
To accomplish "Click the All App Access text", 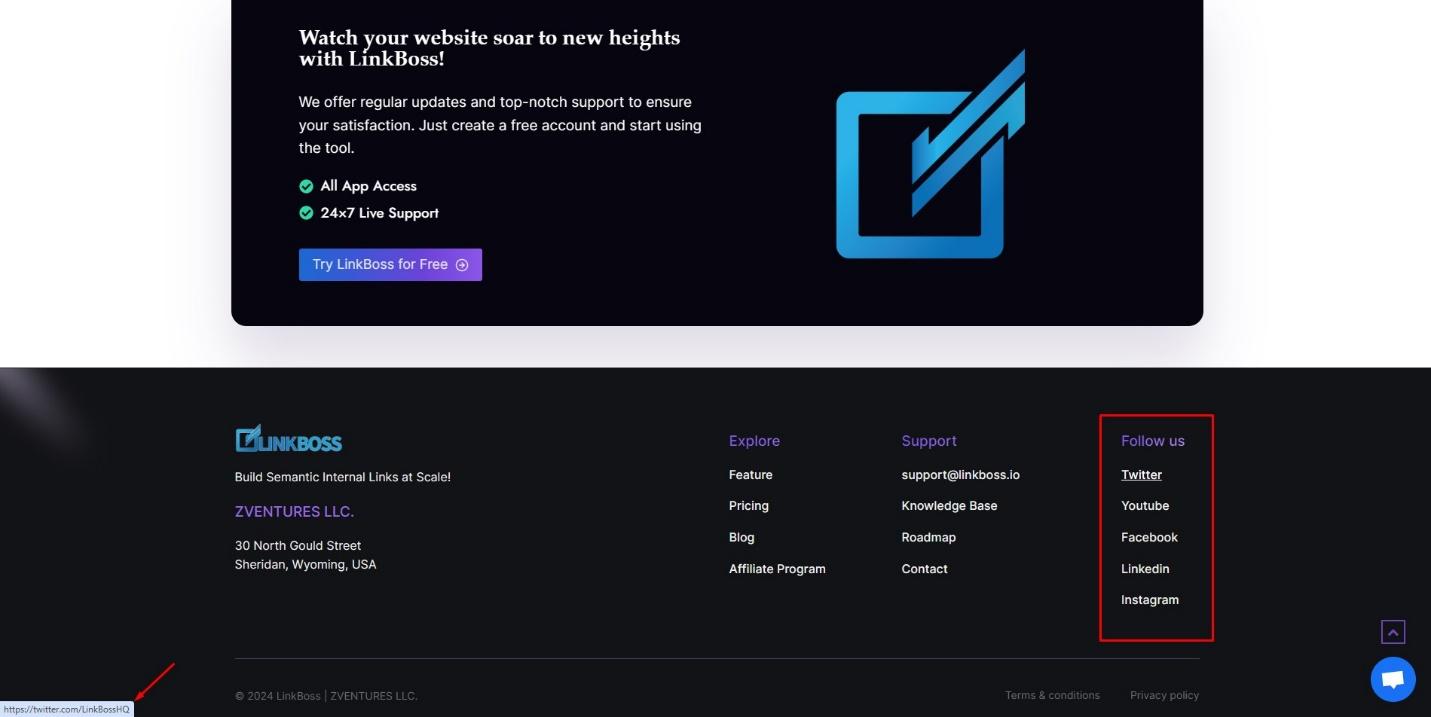I will tap(368, 186).
